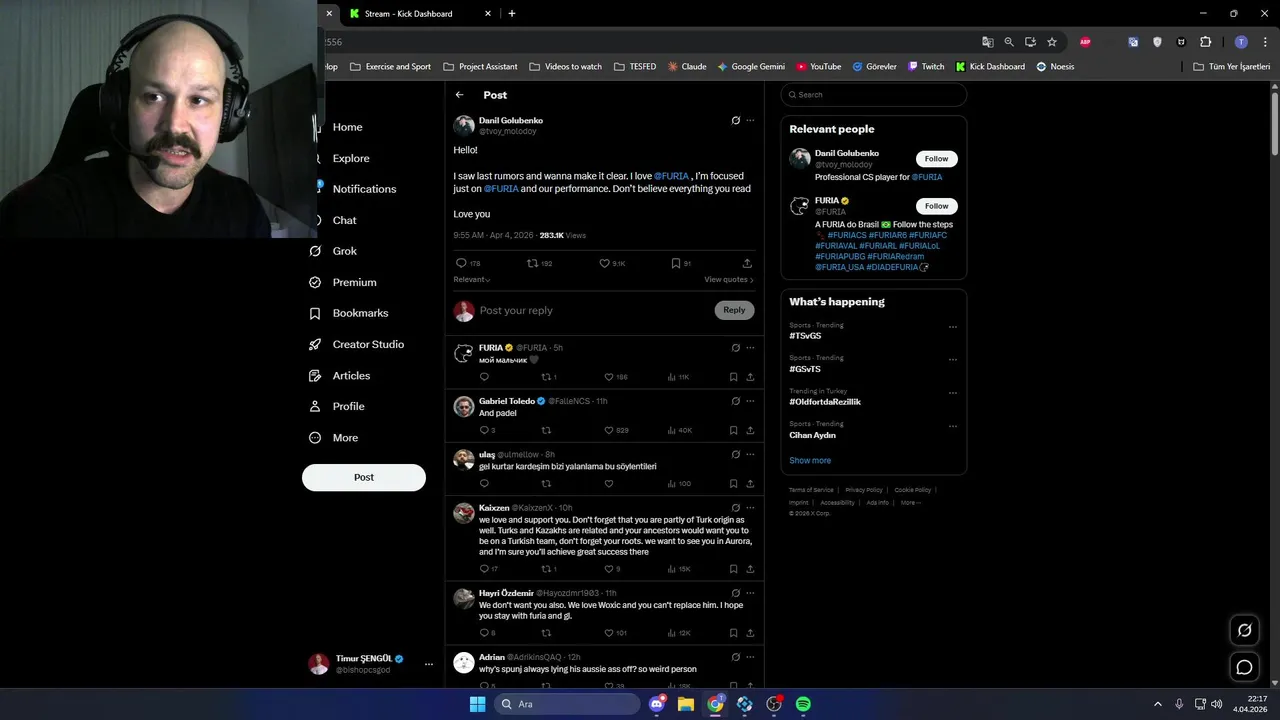Follow FURIA in Relevant people
Viewport: 1280px width, 720px height.
937,206
